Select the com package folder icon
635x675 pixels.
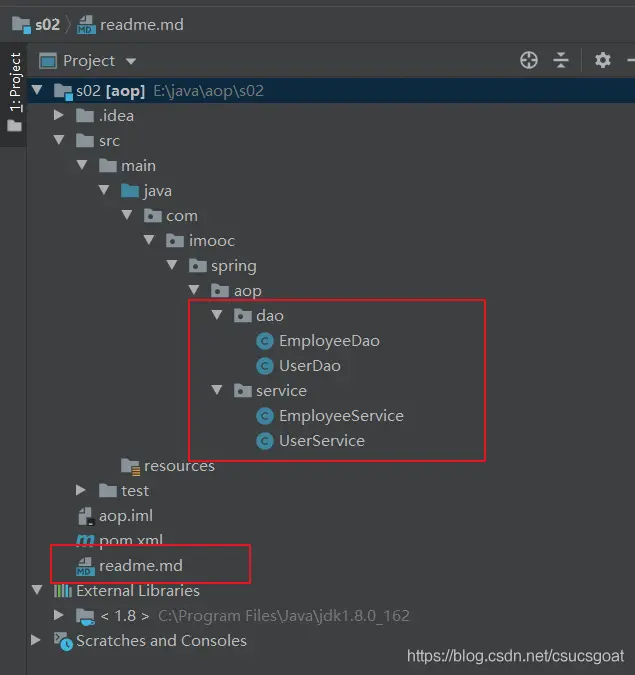152,216
